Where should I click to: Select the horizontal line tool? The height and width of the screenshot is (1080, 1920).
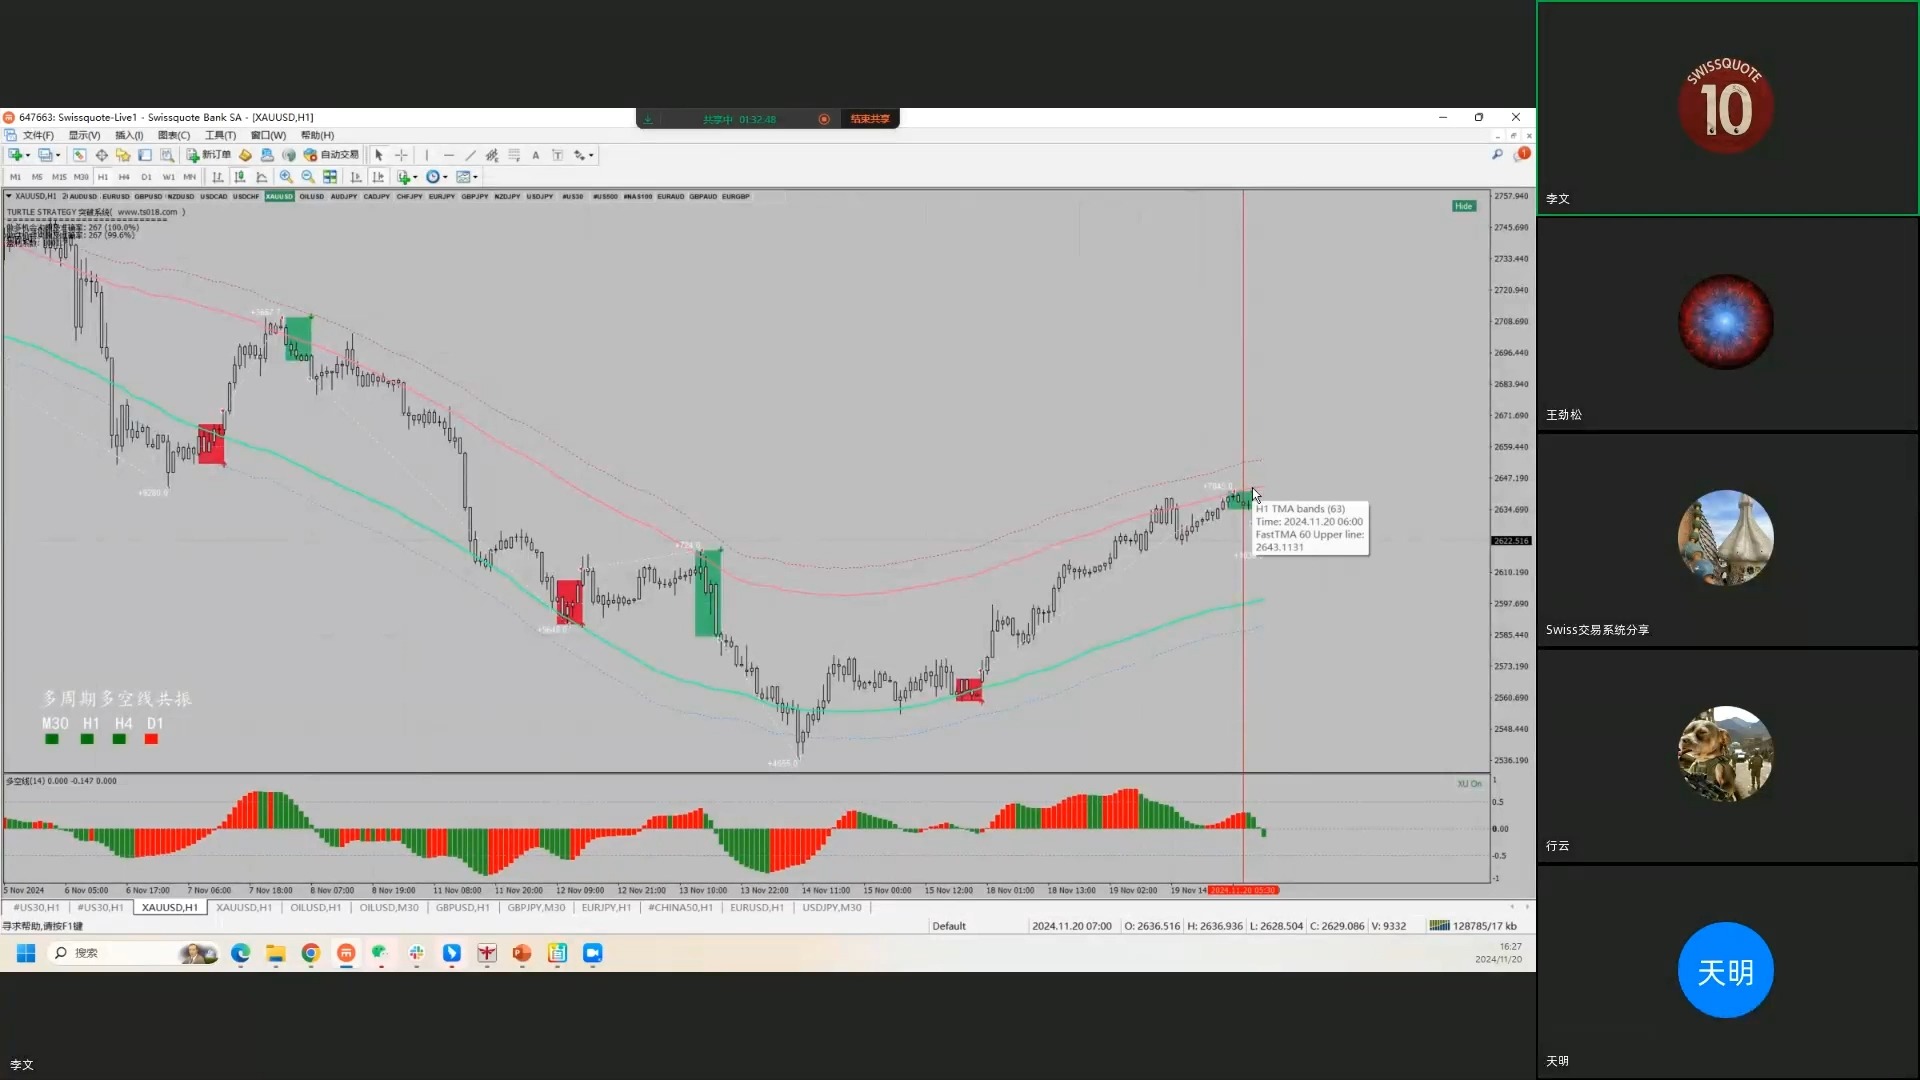click(x=448, y=155)
